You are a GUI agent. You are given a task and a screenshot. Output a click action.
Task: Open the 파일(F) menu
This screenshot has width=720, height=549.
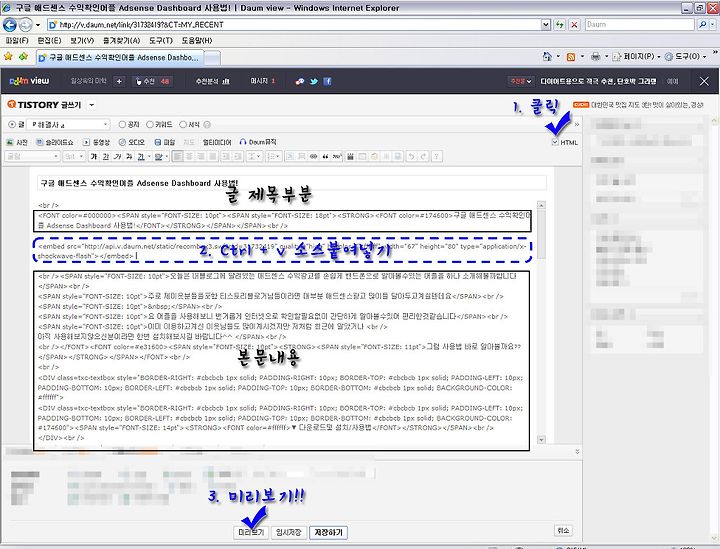point(17,40)
